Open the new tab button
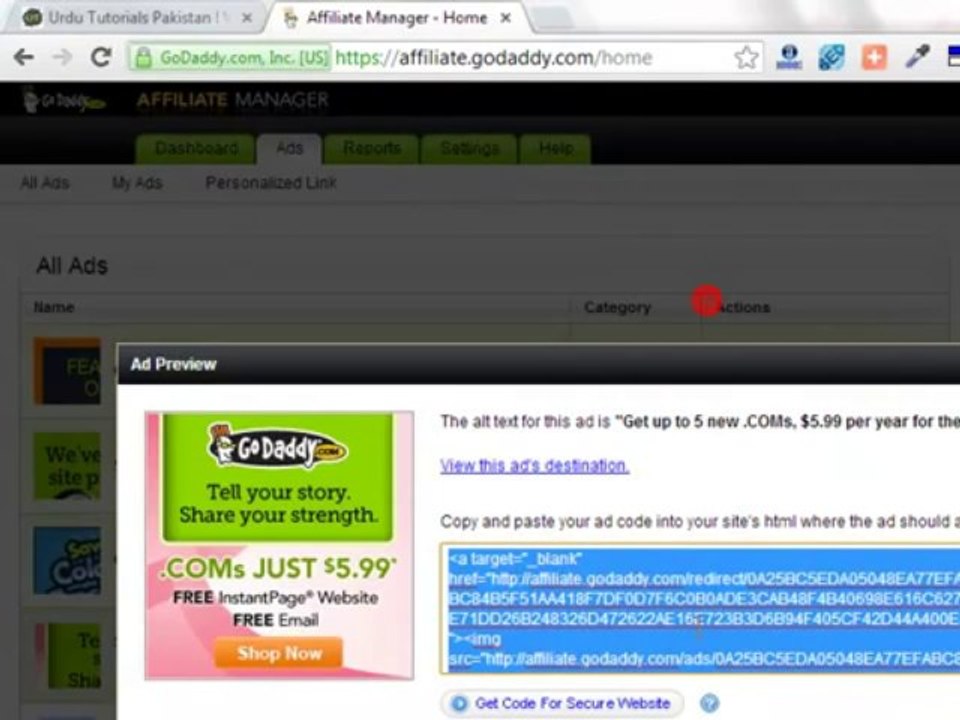Screen dimensions: 960x720 pyautogui.click(x=552, y=18)
